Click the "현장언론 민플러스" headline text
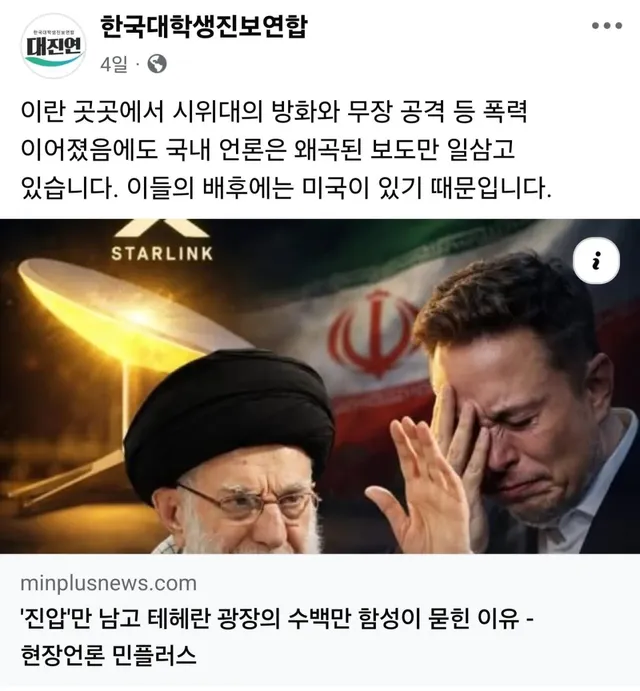 [x=108, y=654]
